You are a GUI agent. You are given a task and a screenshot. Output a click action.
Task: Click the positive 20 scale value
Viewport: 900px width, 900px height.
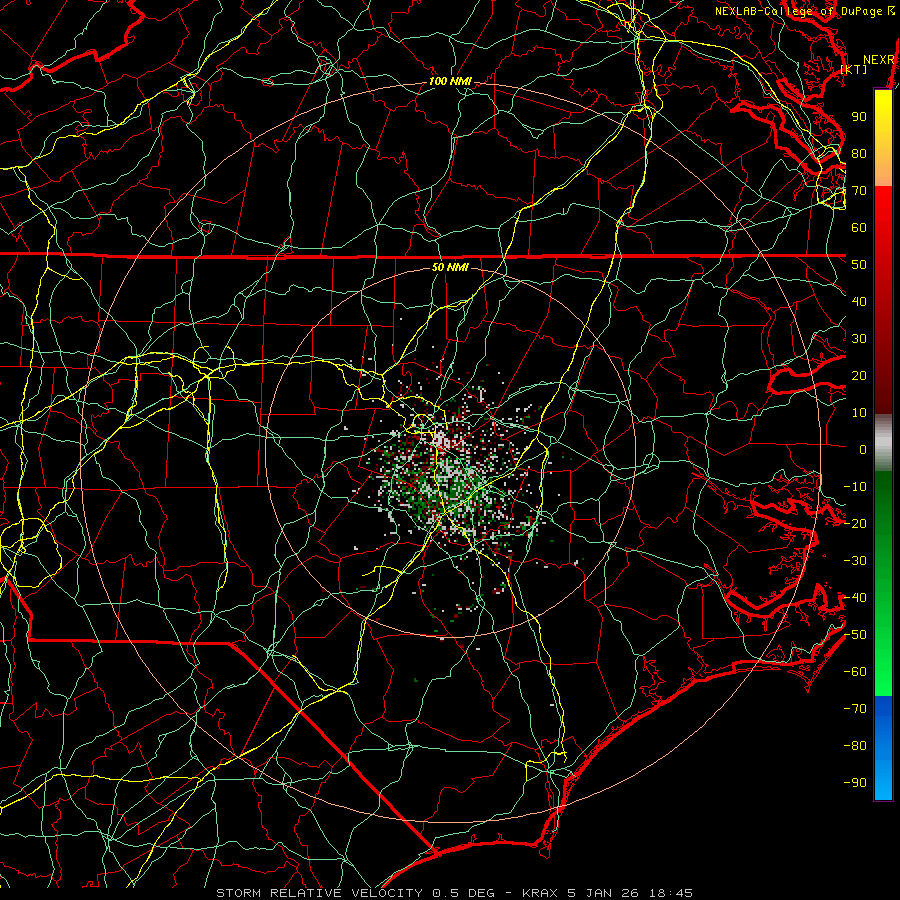[x=859, y=376]
